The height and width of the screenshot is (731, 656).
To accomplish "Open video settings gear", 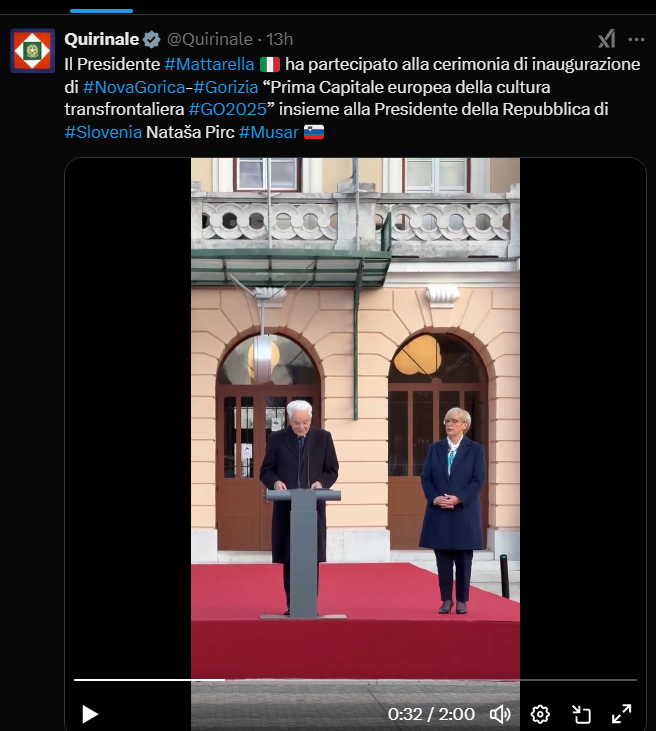I will (540, 714).
